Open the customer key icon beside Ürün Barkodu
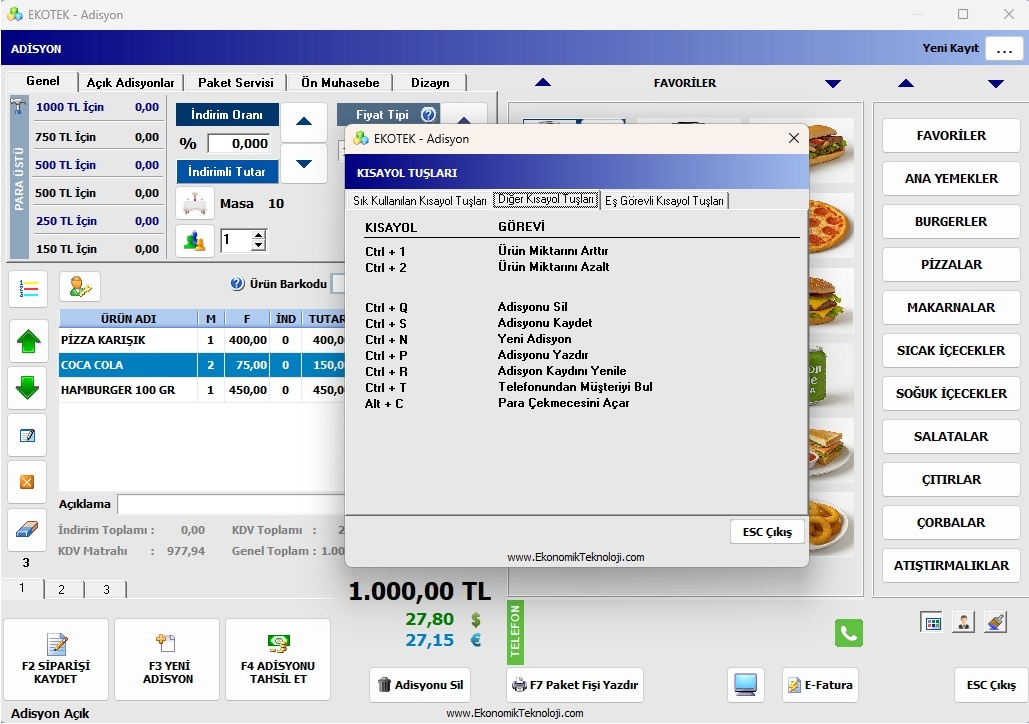 [79, 287]
